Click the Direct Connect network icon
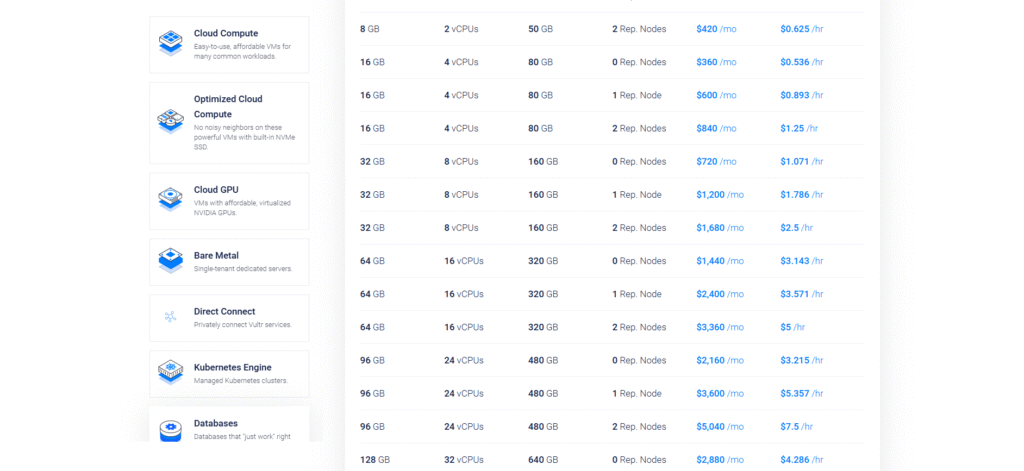The height and width of the screenshot is (471, 1024). [170, 317]
